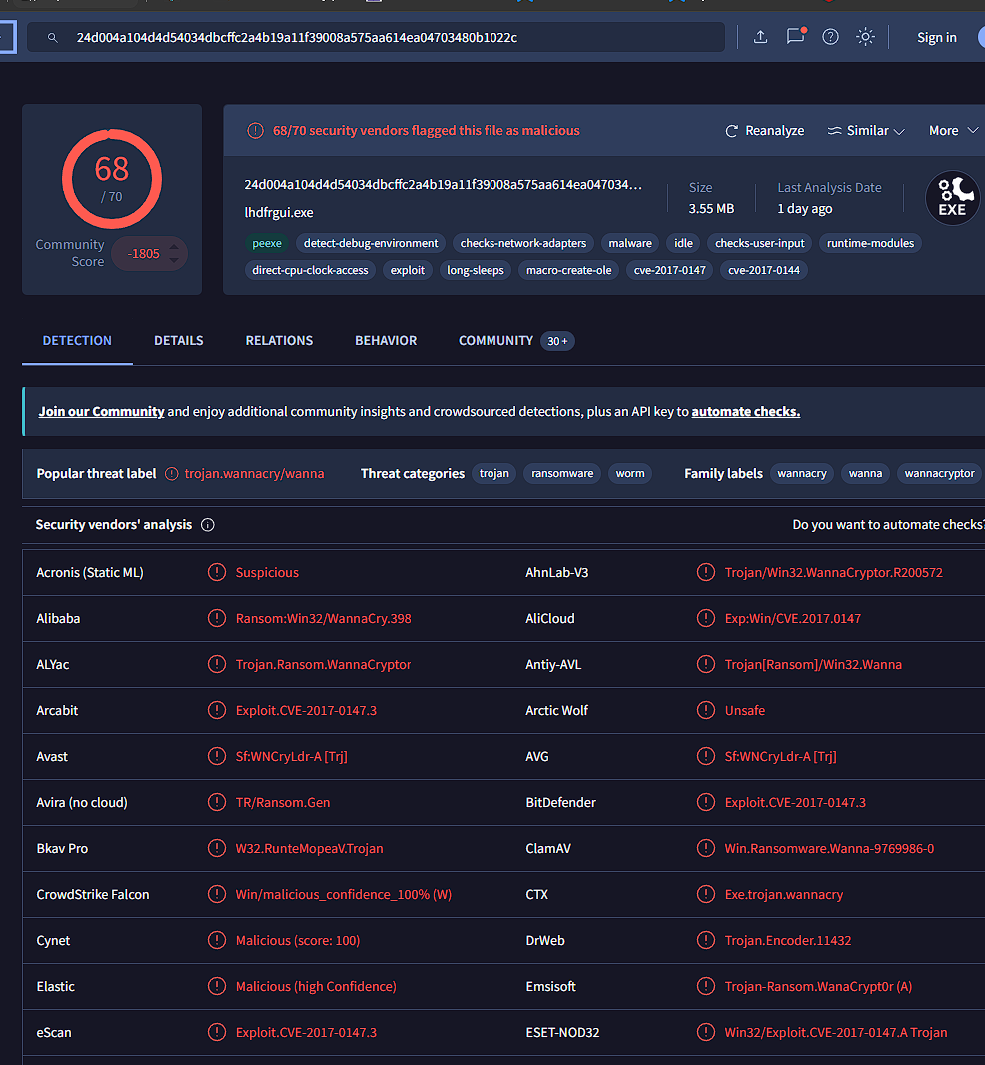Click the peexe tag
Image resolution: width=985 pixels, height=1065 pixels.
[266, 243]
